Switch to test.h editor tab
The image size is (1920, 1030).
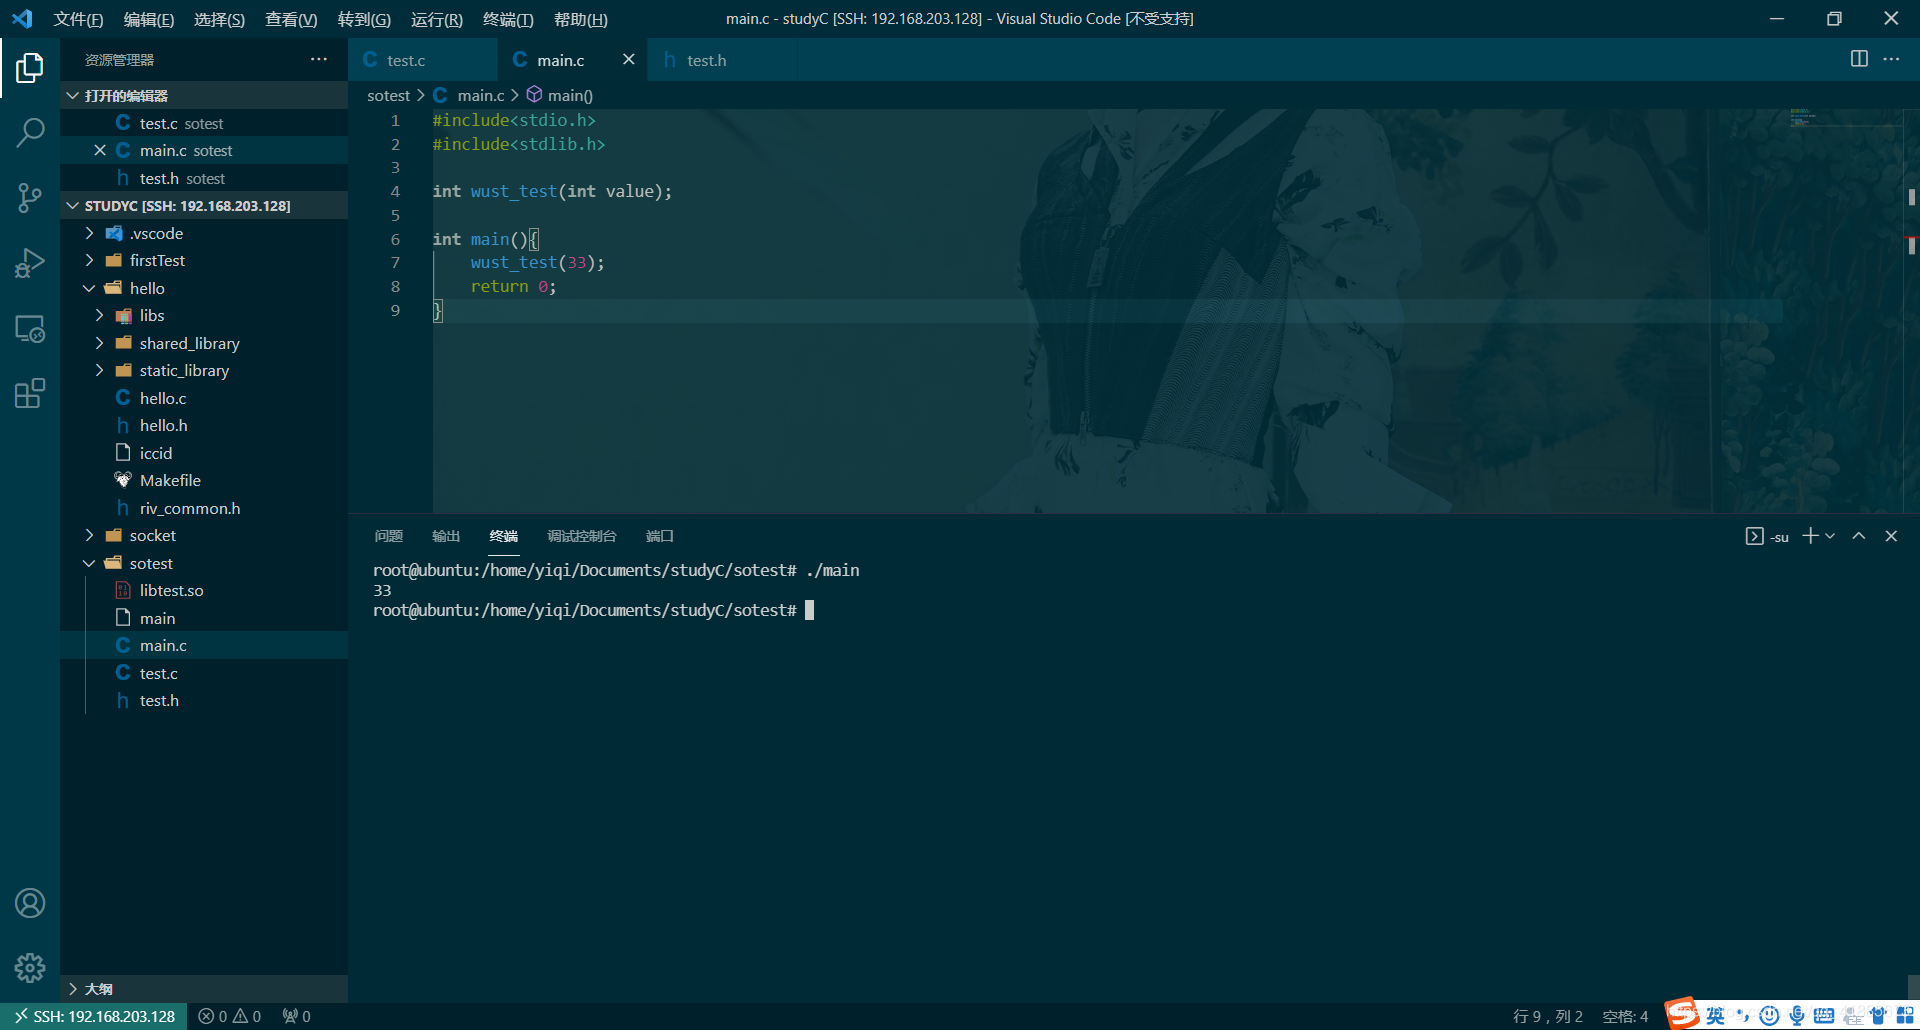click(722, 59)
